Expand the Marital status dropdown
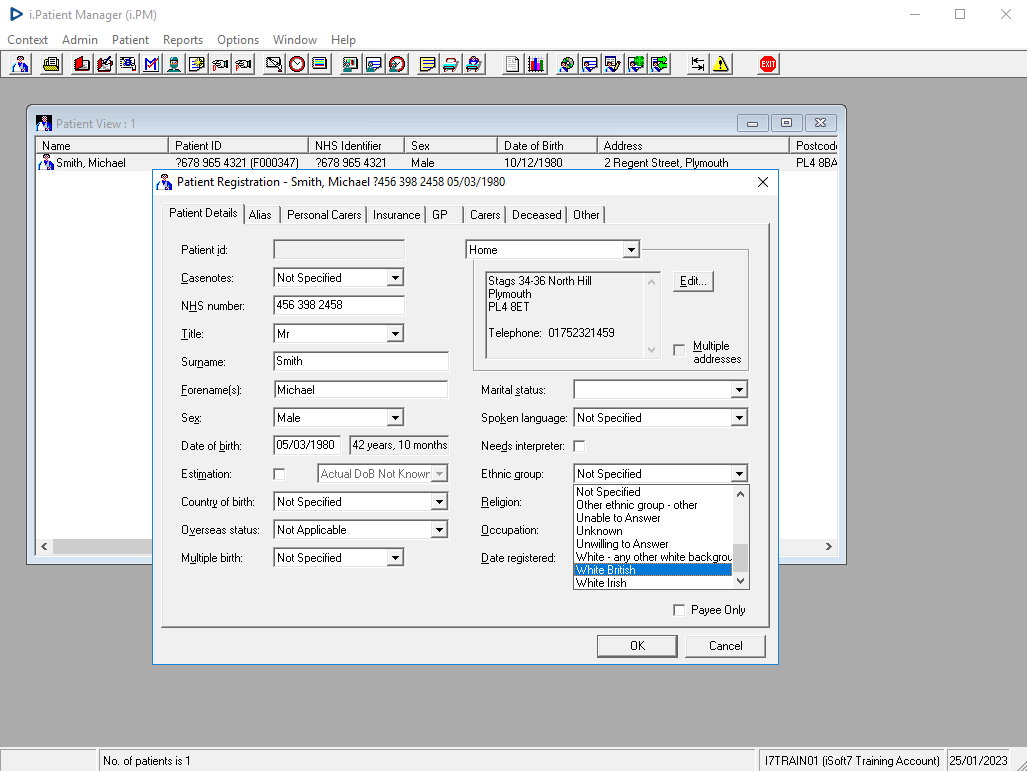 coord(739,390)
